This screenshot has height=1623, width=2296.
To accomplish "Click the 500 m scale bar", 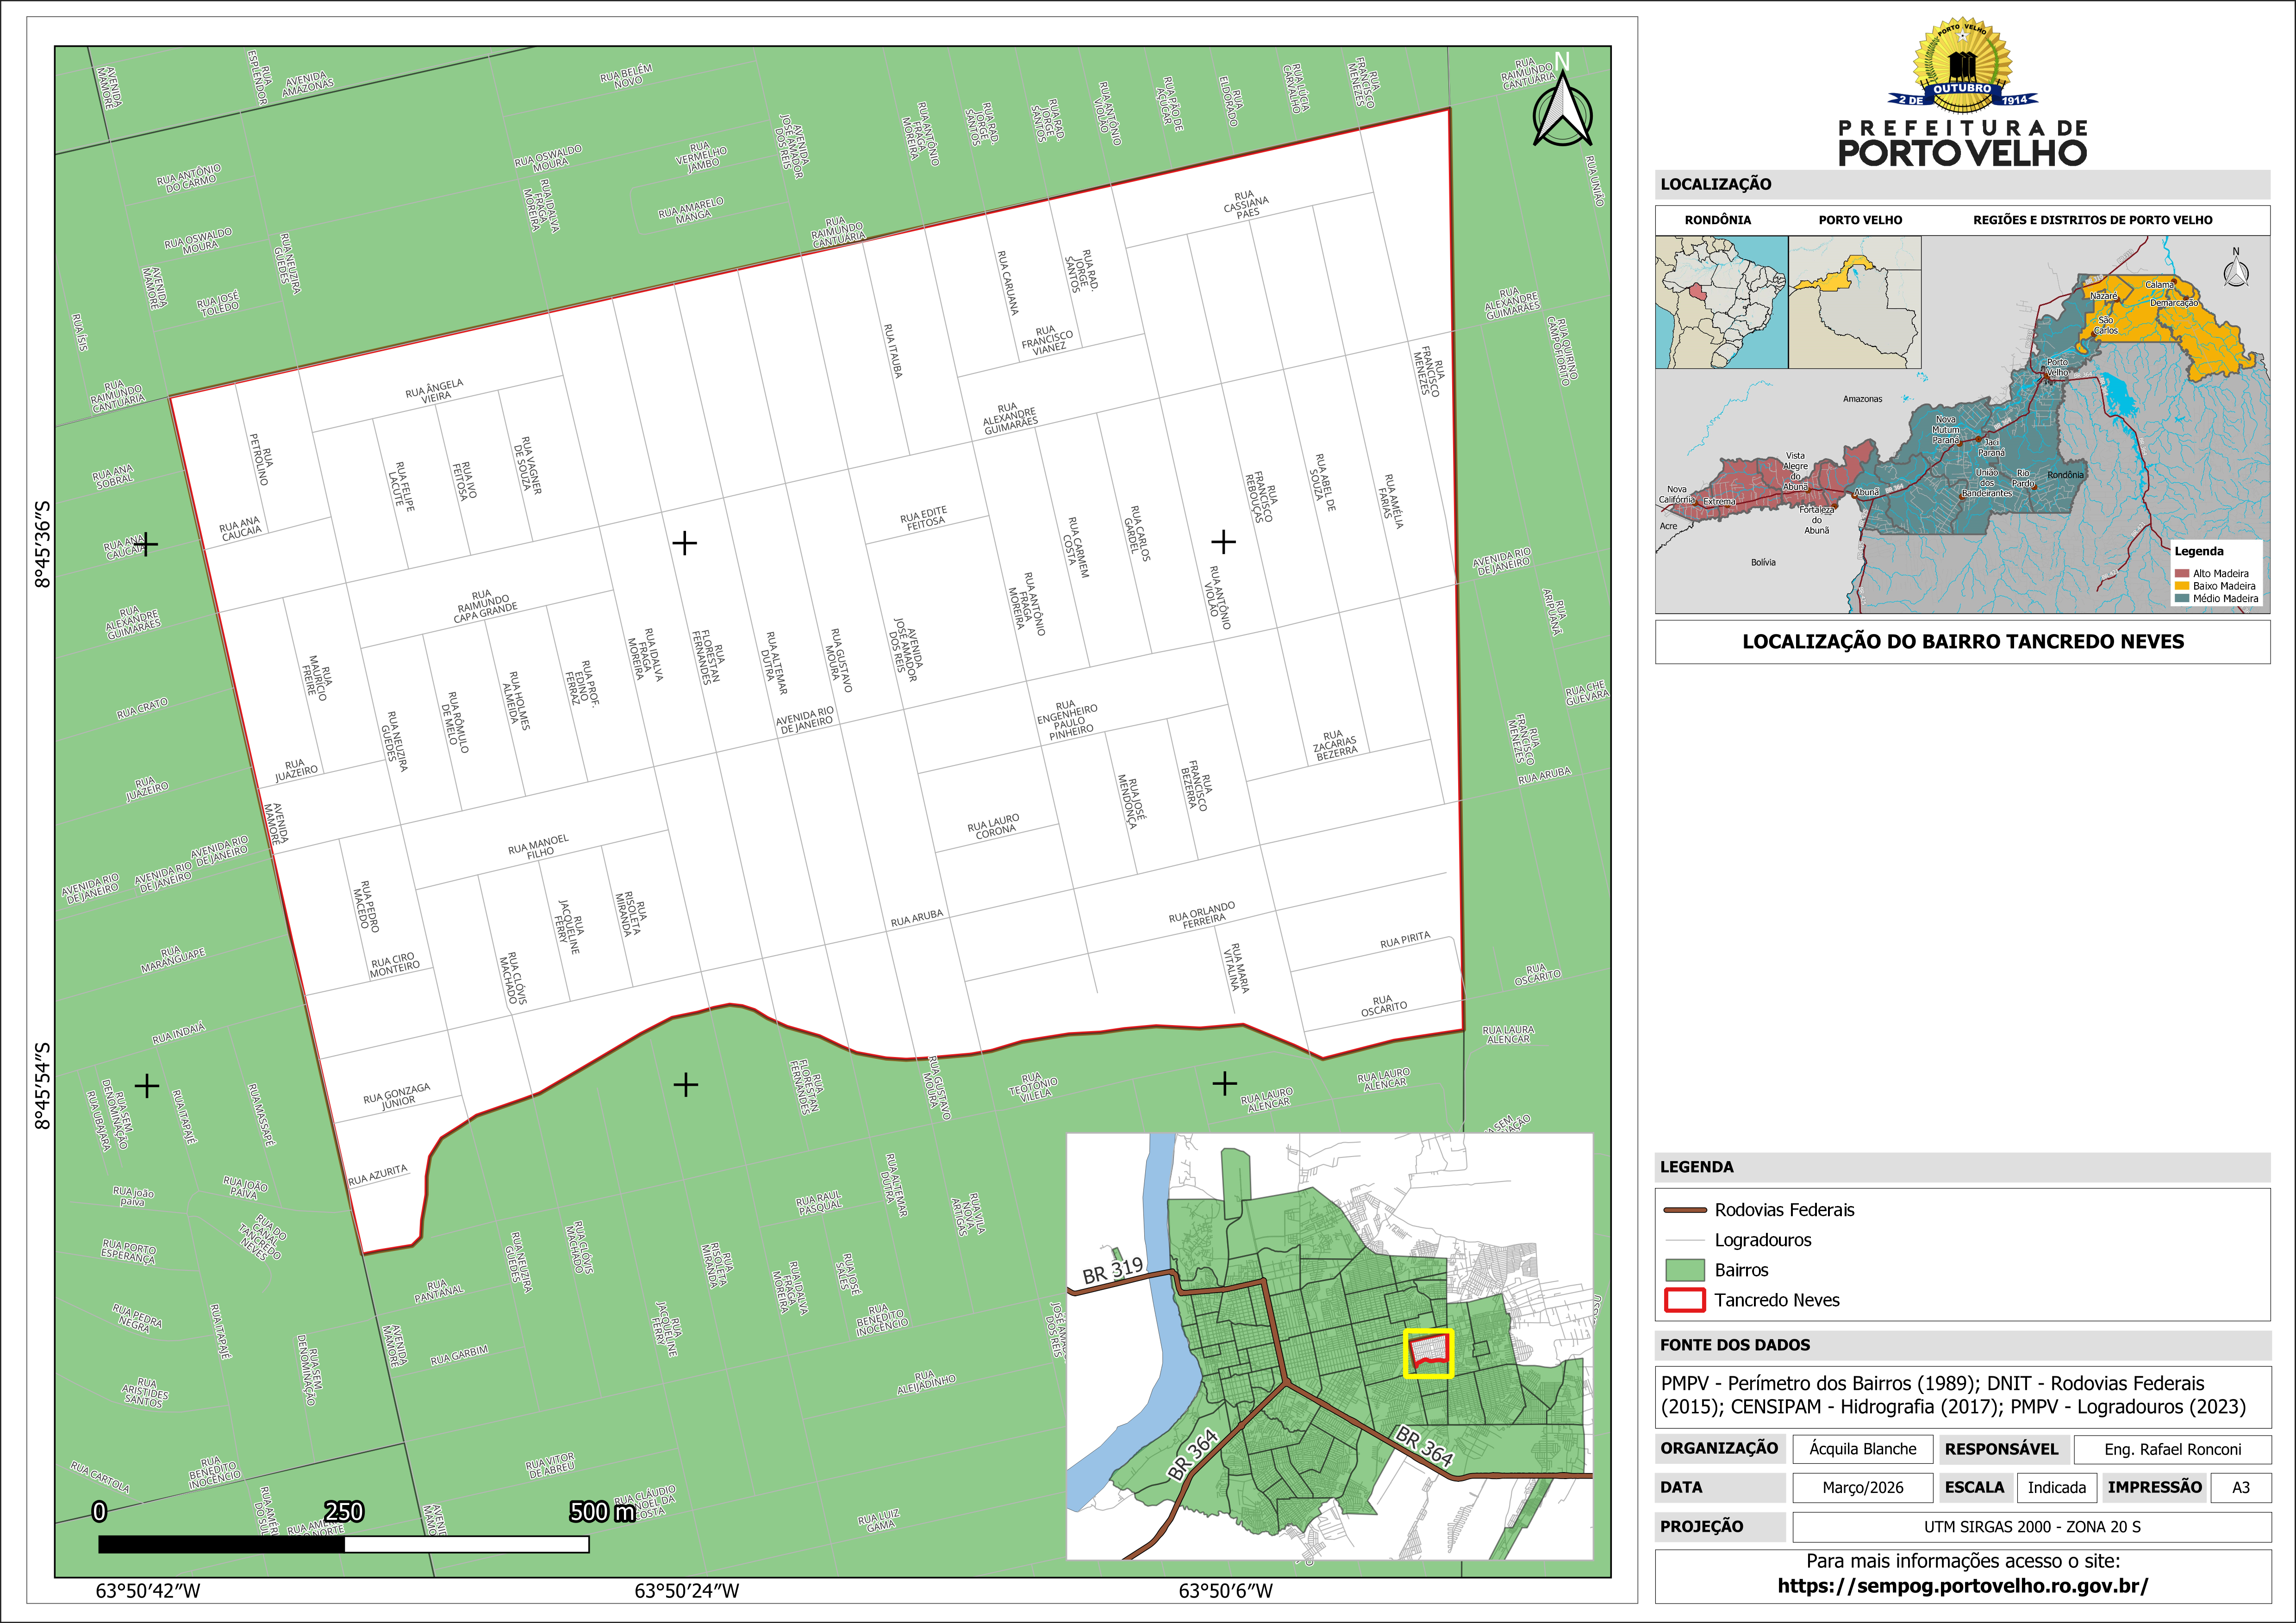I will click(x=343, y=1544).
